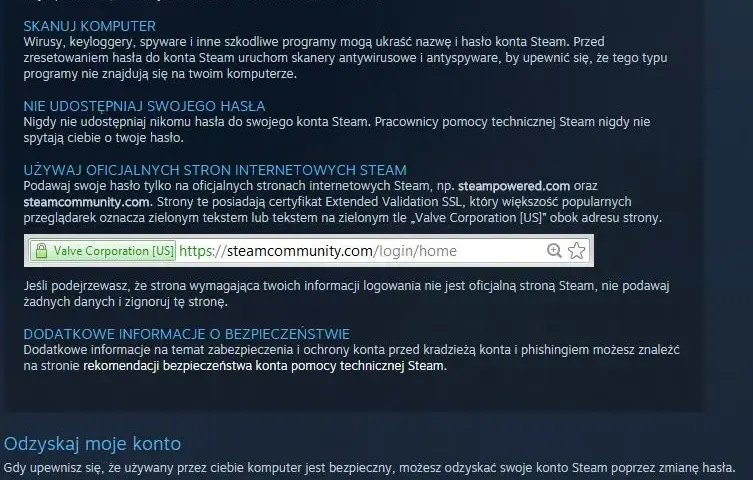Viewport: 753px width, 480px height.
Task: Open the steamcommunity.com link
Action: point(86,202)
